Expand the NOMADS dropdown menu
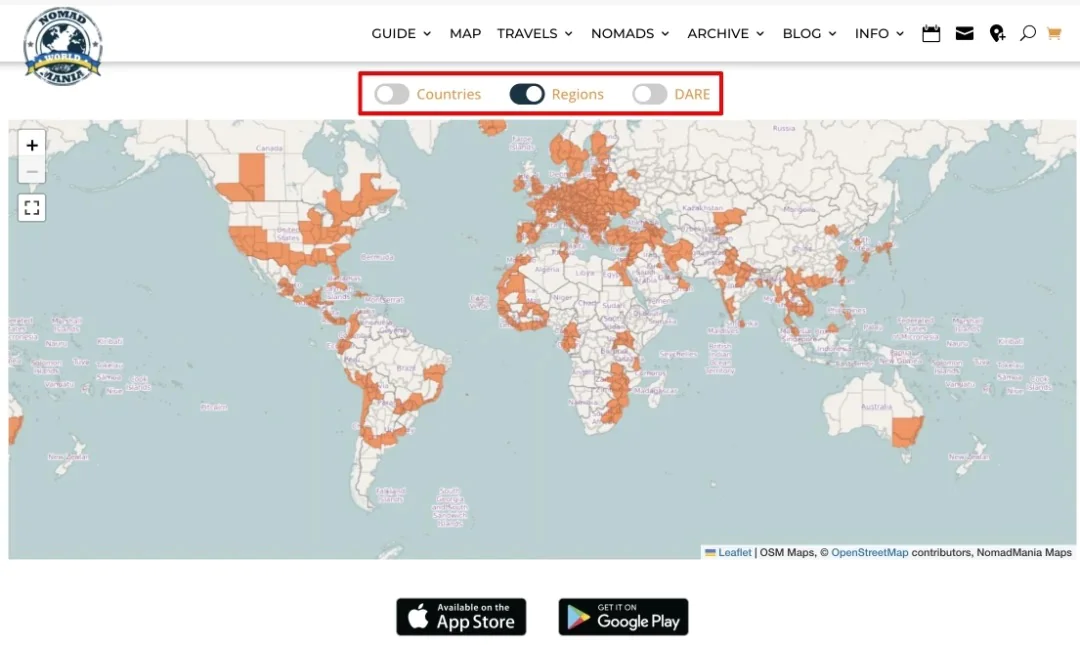The image size is (1080, 645). pos(630,34)
